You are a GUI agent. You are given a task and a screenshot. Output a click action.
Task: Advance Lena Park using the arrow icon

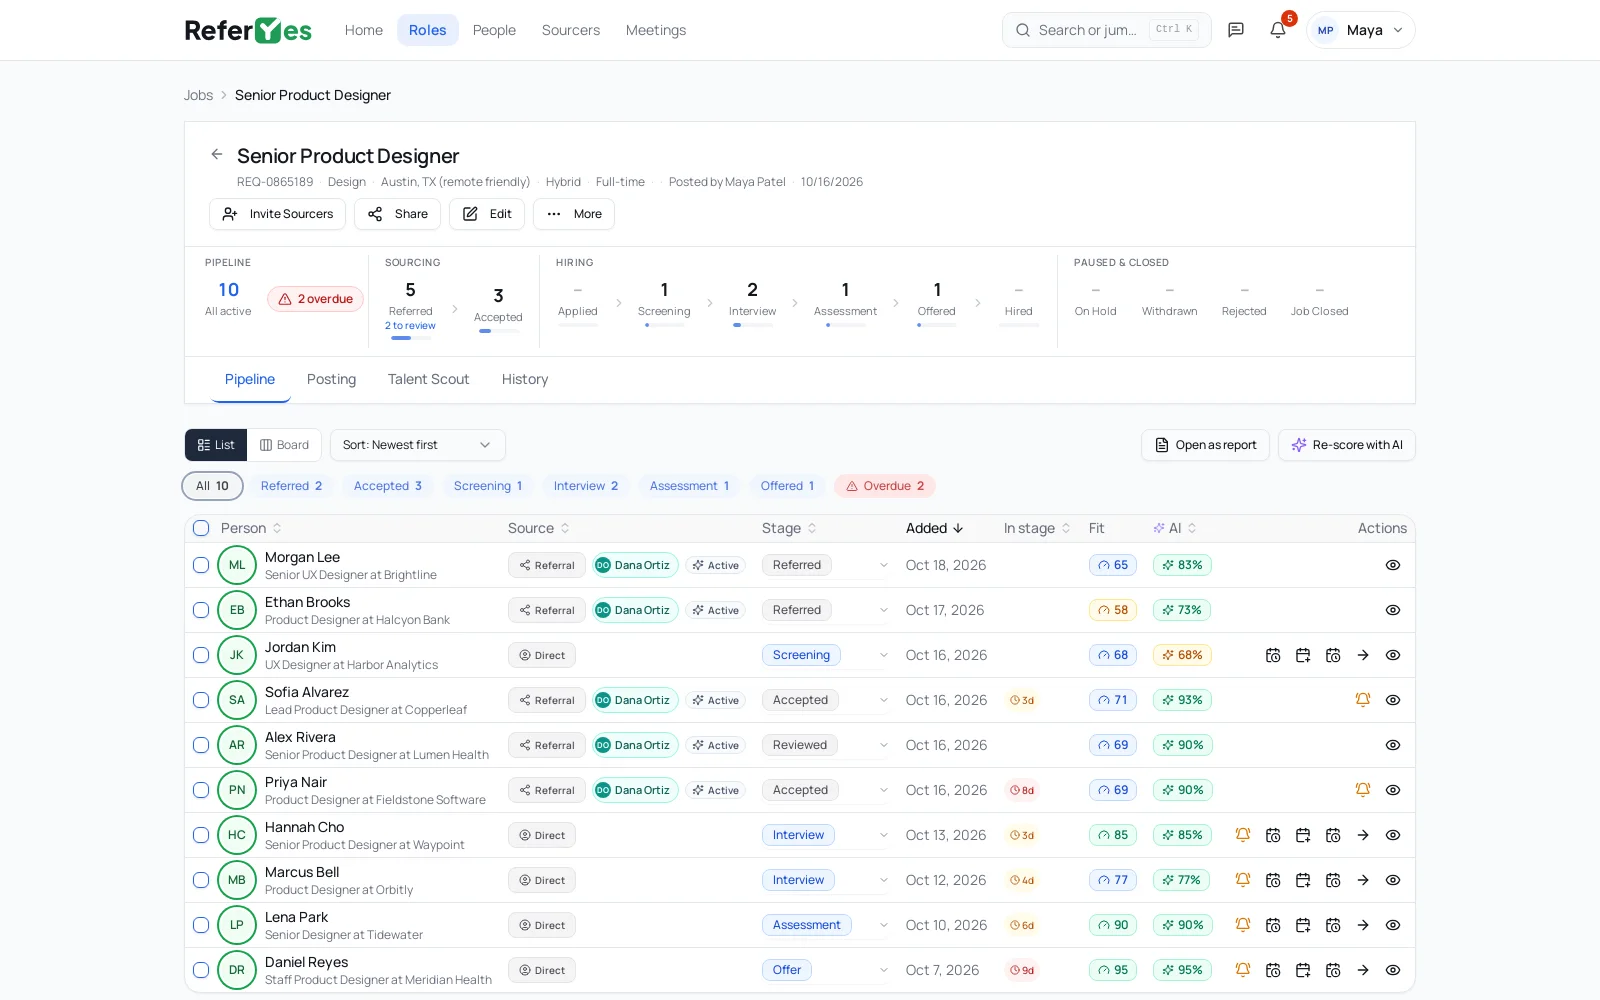pyautogui.click(x=1363, y=925)
